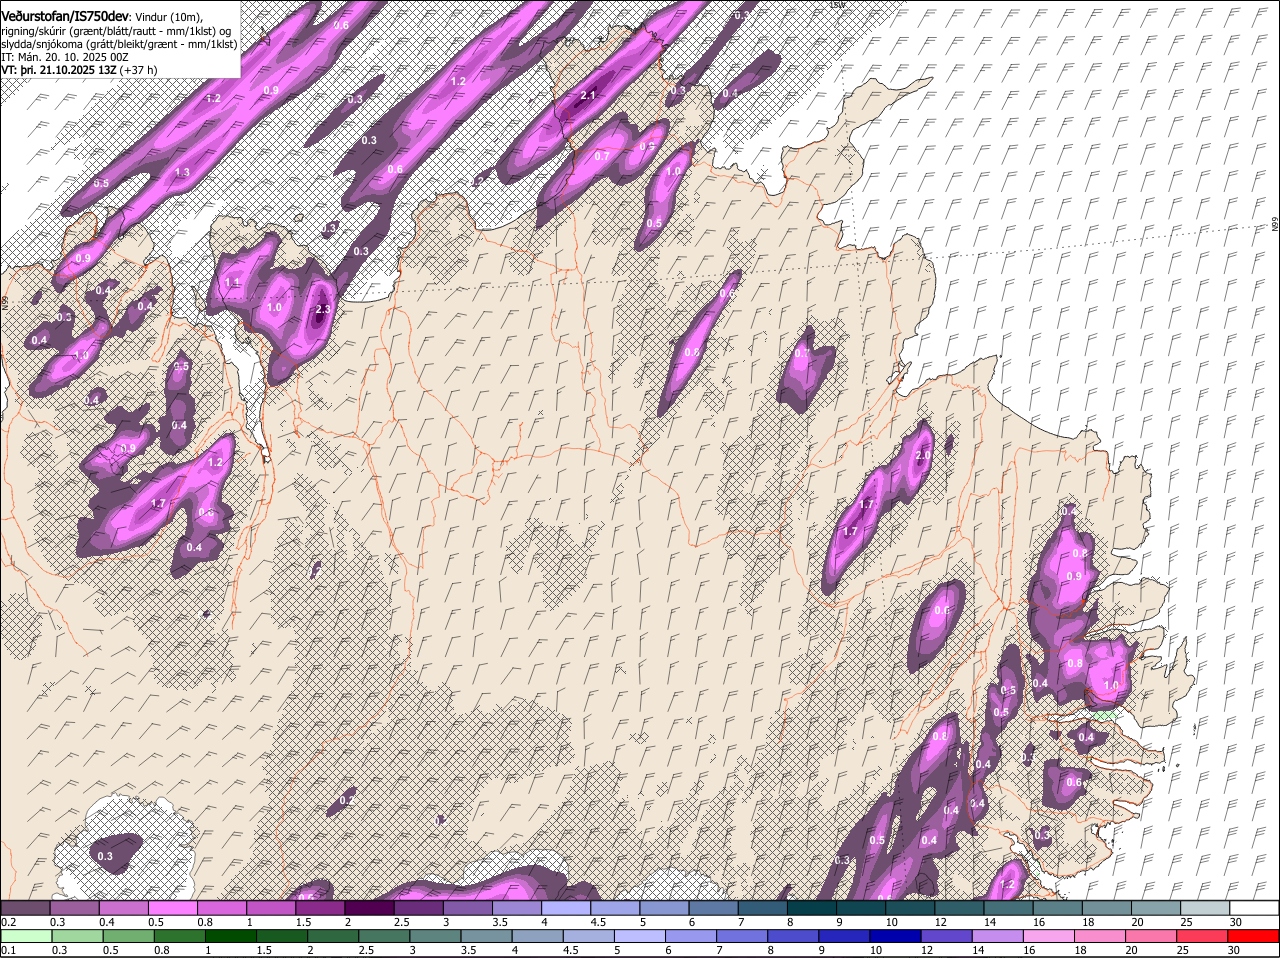The image size is (1280, 958).
Task: Select upper scale swatch between 1 and 1.5
Action: pyautogui.click(x=271, y=908)
